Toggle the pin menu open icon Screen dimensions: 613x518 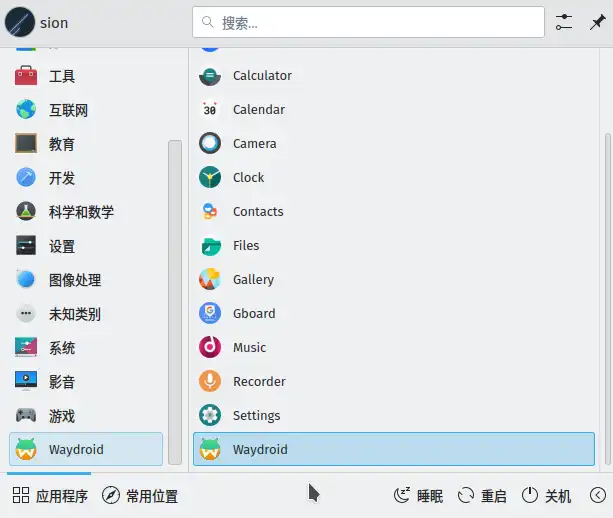click(x=595, y=22)
